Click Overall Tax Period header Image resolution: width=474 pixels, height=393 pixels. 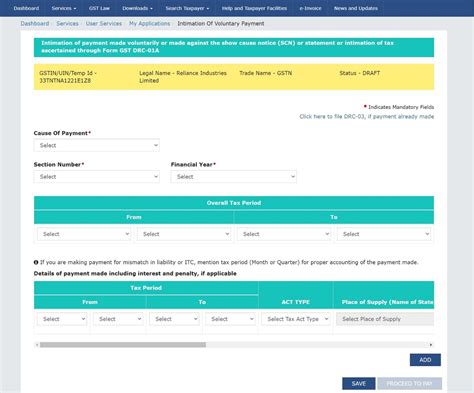tap(234, 203)
